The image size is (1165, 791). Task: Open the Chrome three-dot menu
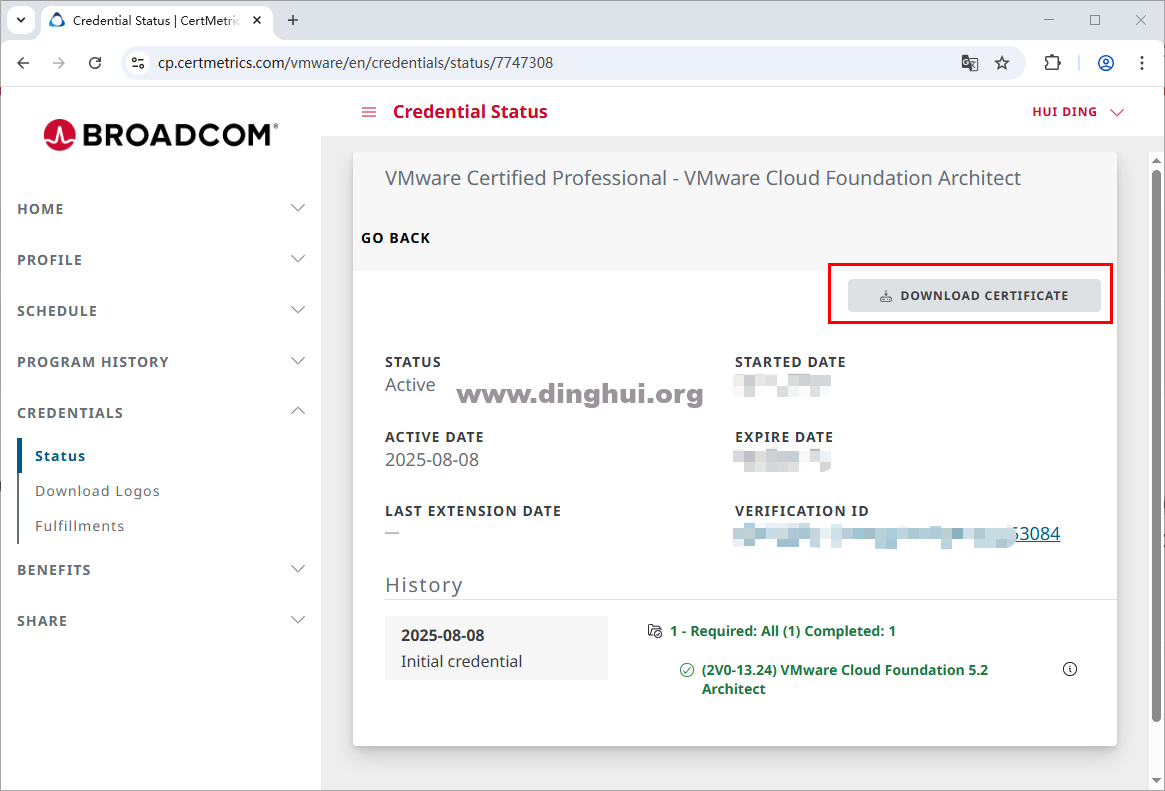point(1142,63)
